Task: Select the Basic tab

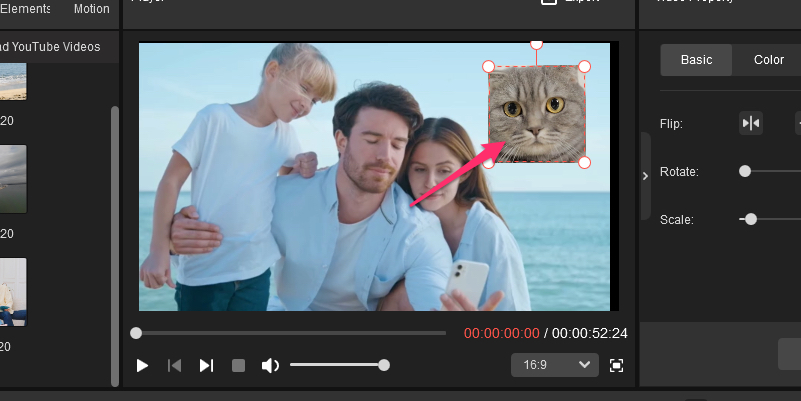Action: pos(696,60)
